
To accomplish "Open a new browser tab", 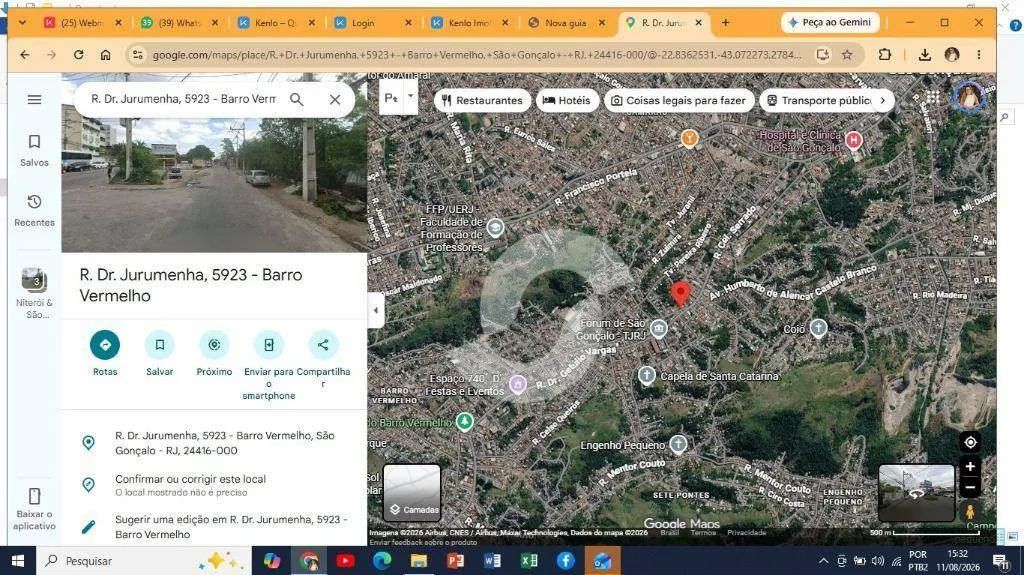I will (x=726, y=22).
